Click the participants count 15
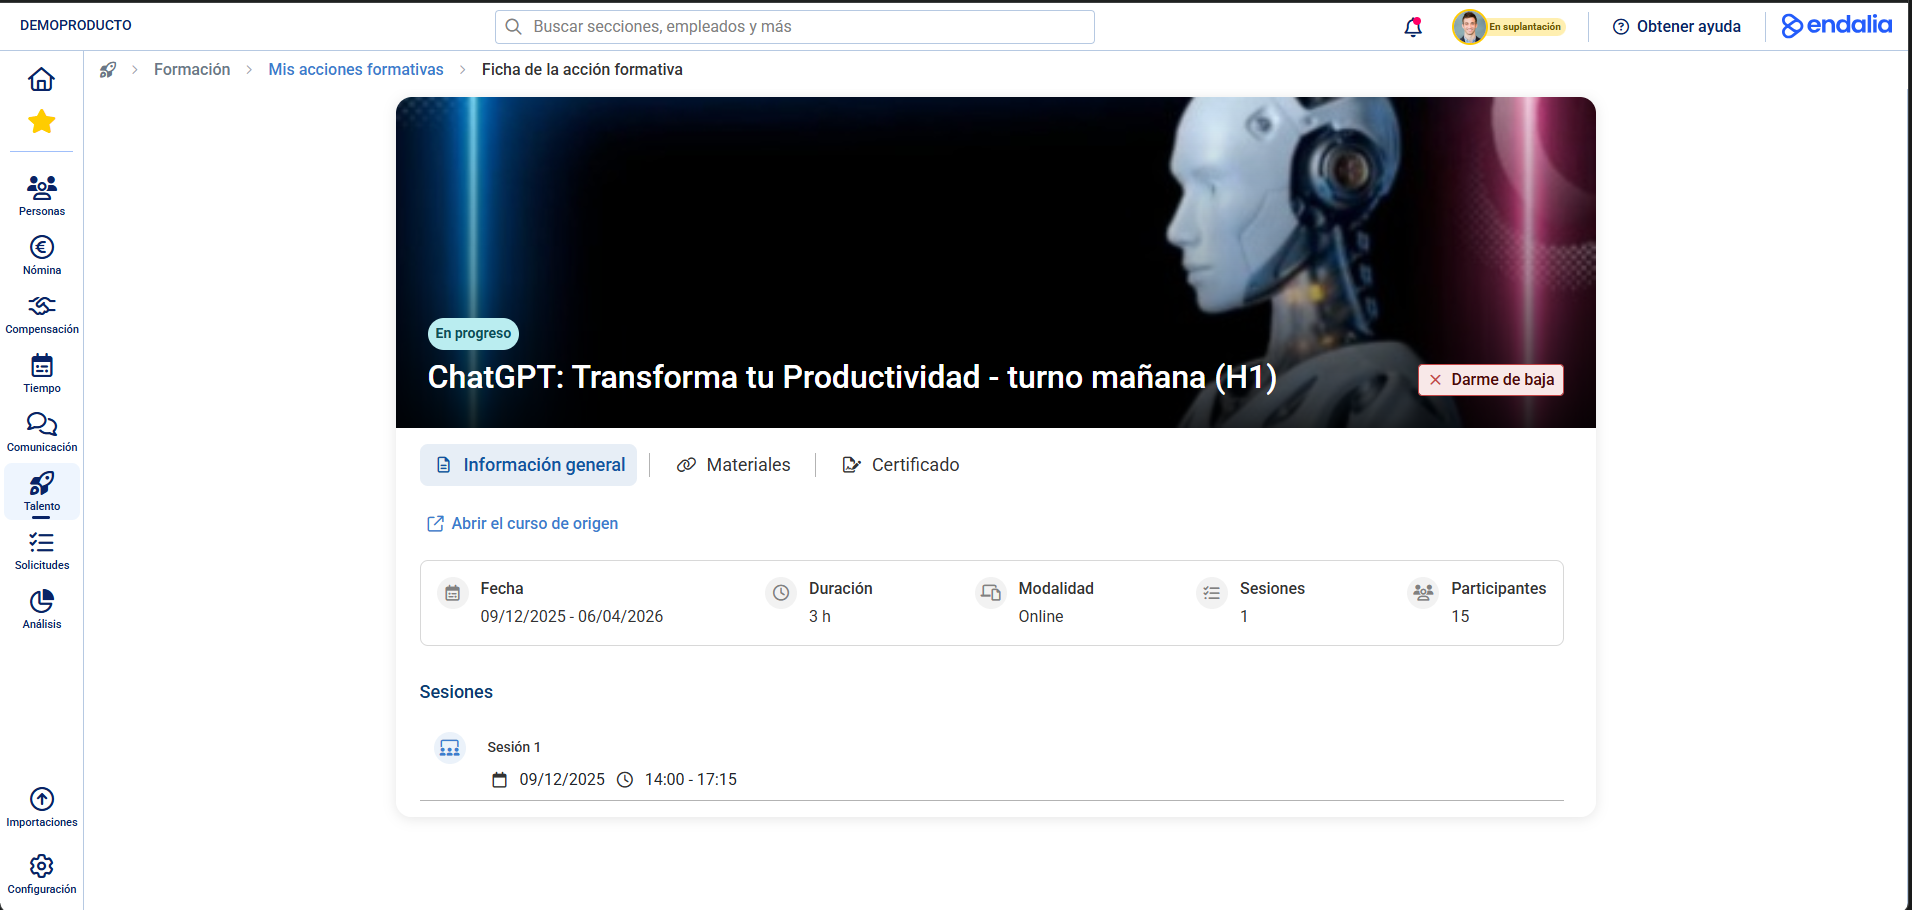Image resolution: width=1912 pixels, height=910 pixels. (1460, 617)
